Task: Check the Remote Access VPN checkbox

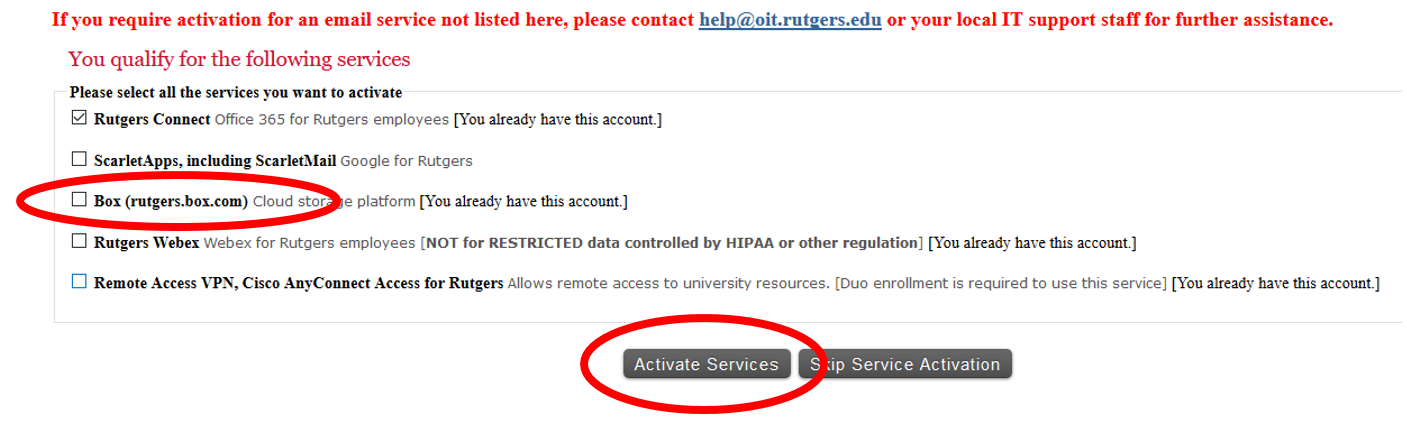Action: [x=79, y=282]
